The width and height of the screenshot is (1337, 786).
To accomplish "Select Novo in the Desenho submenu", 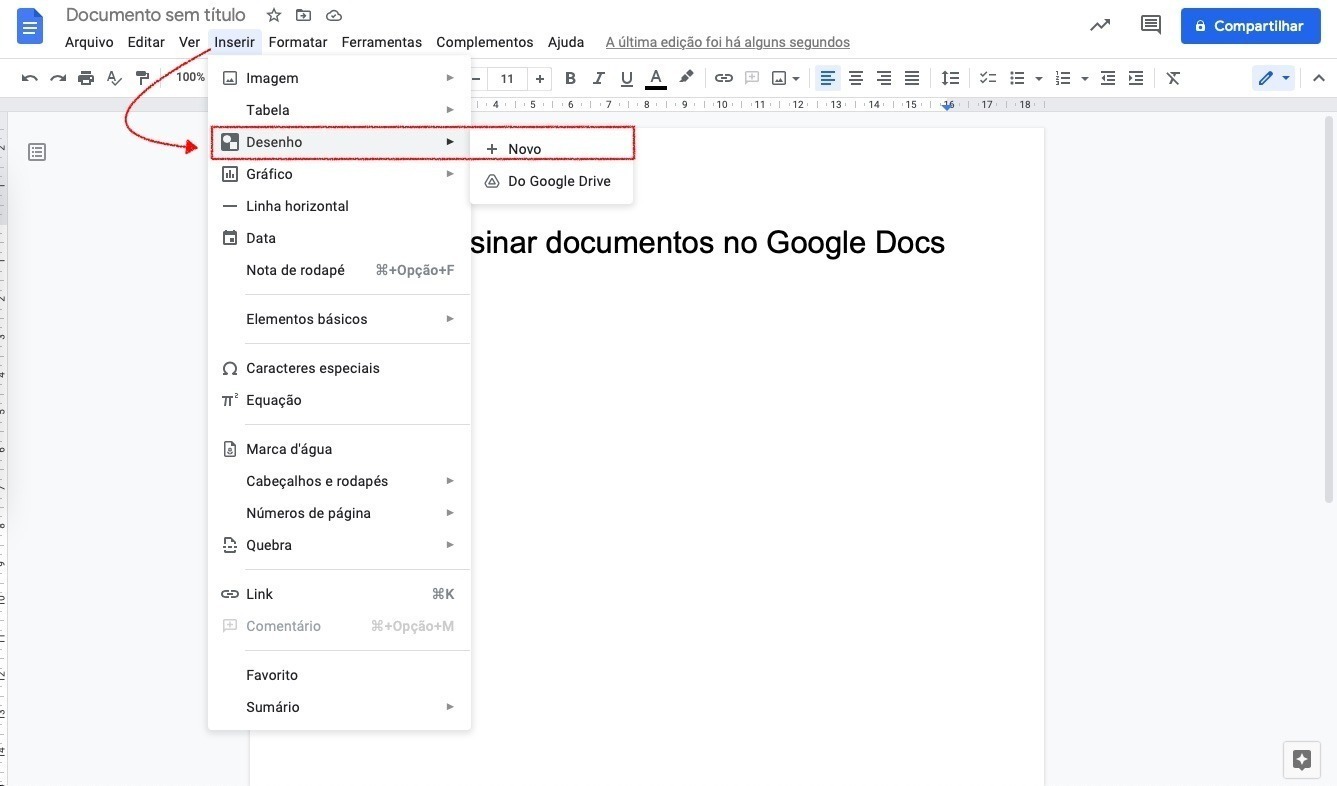I will click(x=551, y=149).
